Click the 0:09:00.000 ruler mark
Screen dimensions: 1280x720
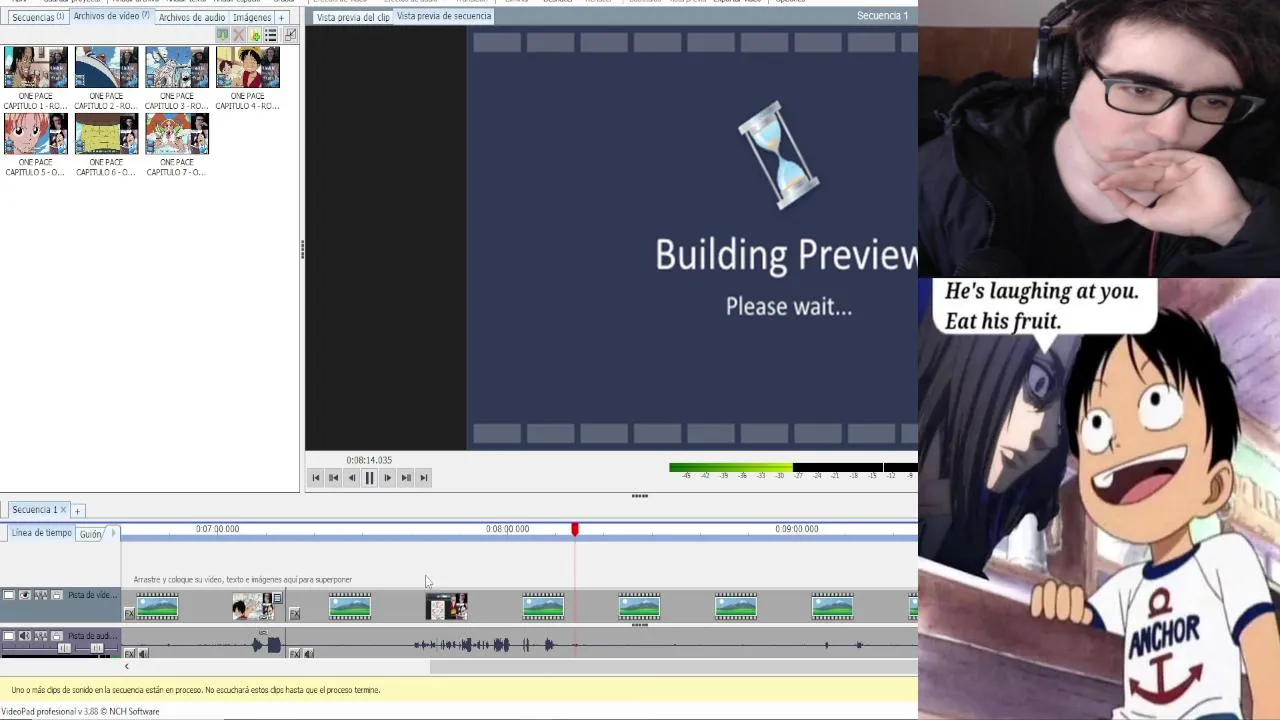[797, 529]
